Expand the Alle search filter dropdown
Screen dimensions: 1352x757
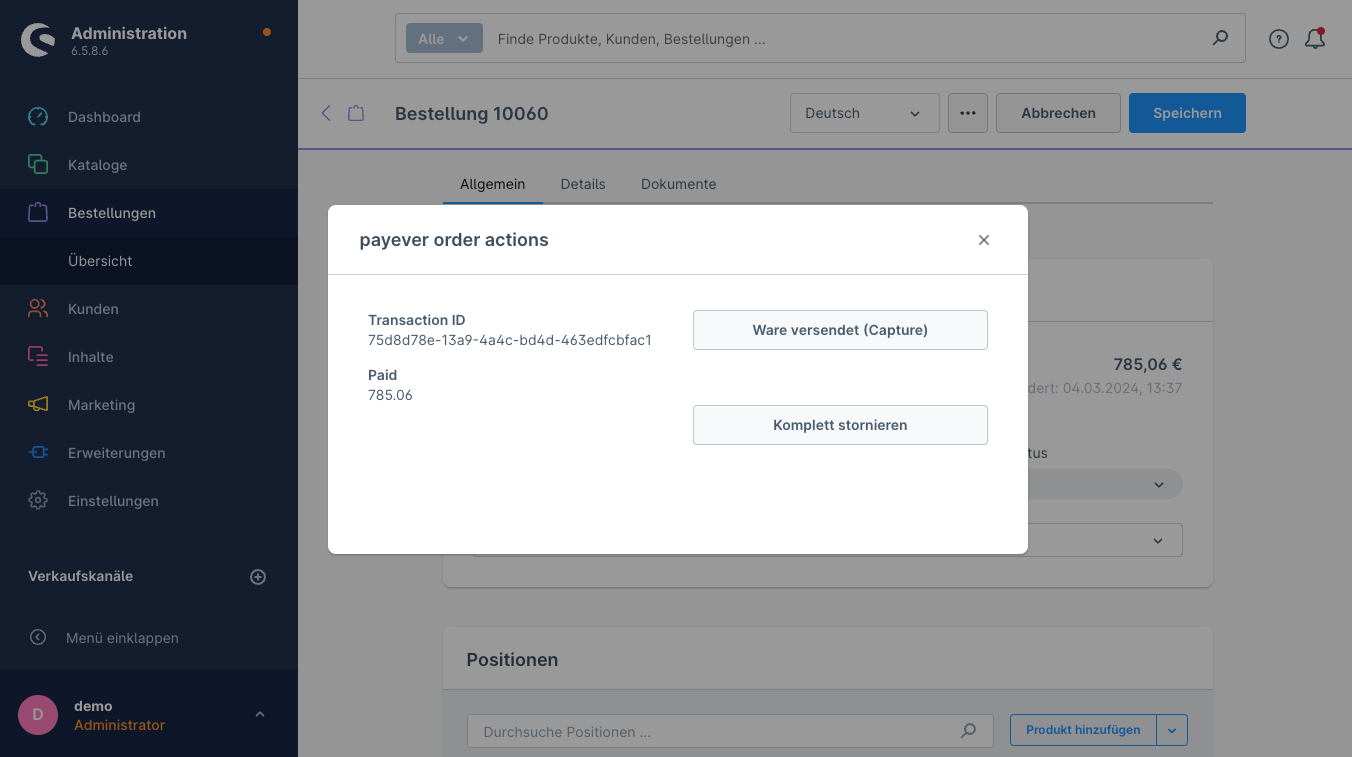(x=444, y=39)
